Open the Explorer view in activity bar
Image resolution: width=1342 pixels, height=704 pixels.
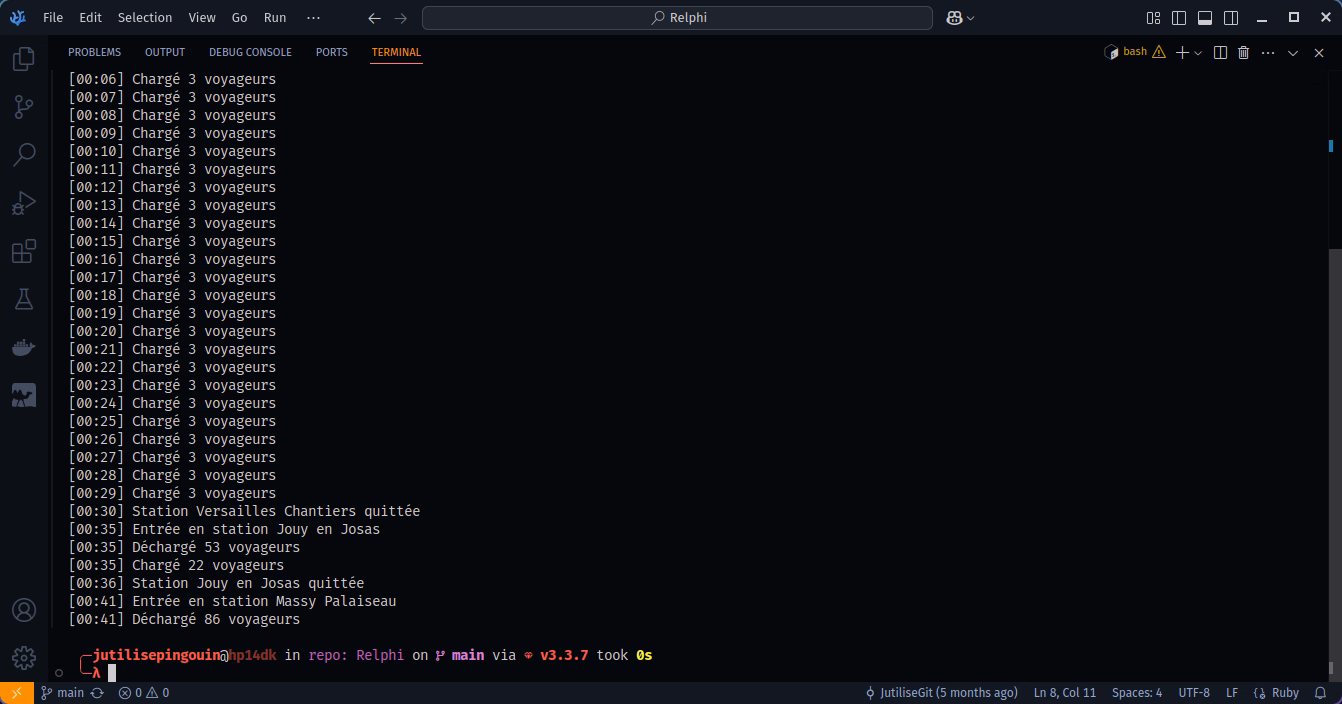[x=23, y=60]
